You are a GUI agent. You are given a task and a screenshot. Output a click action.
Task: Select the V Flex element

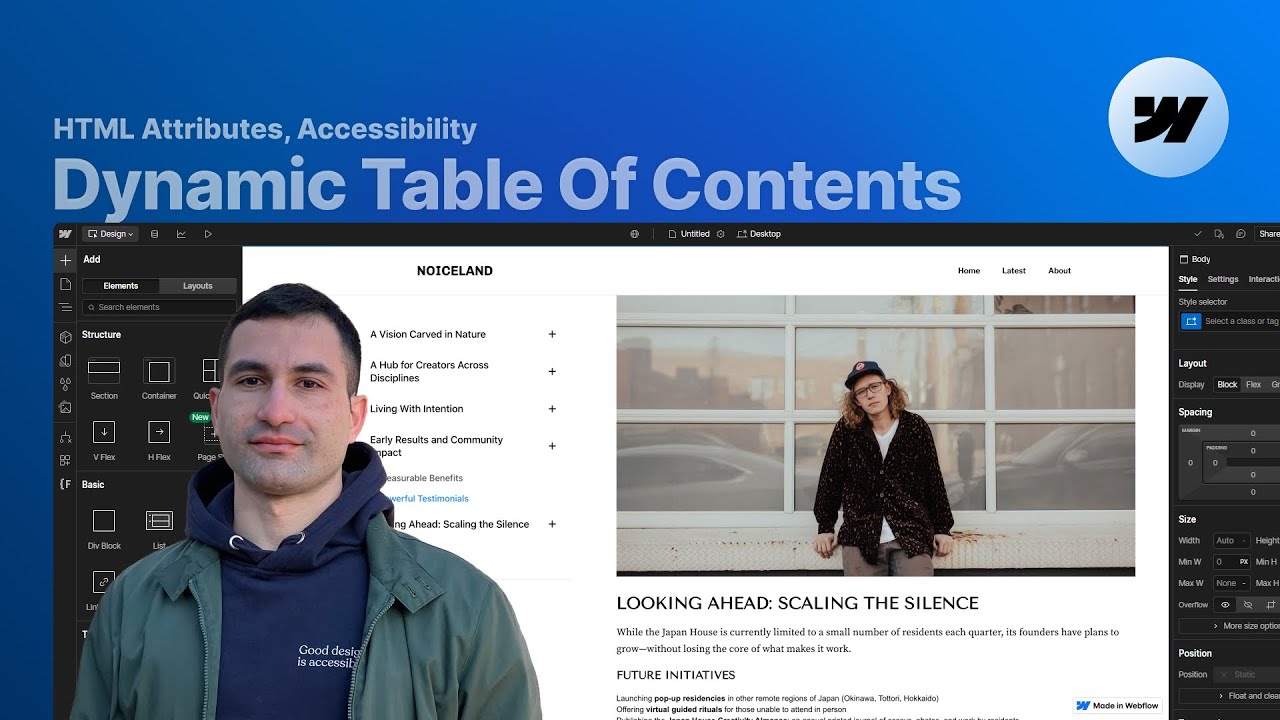click(104, 440)
